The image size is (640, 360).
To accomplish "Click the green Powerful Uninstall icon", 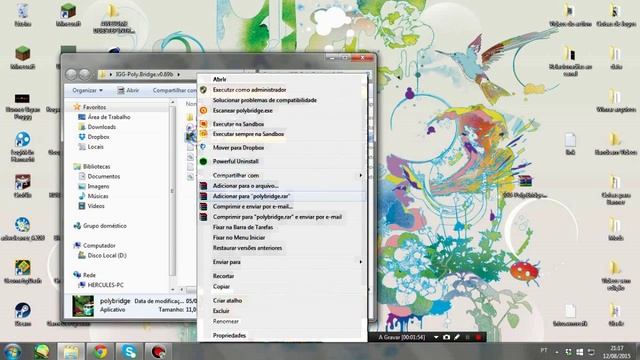I will (x=203, y=161).
